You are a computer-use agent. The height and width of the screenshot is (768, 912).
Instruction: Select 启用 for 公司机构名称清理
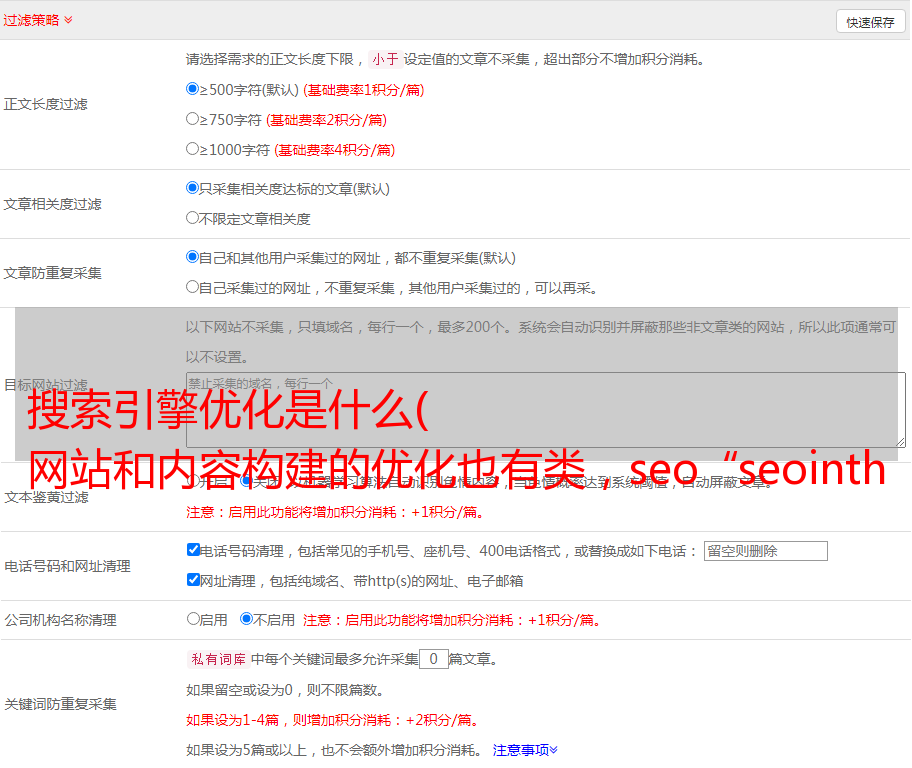point(193,618)
